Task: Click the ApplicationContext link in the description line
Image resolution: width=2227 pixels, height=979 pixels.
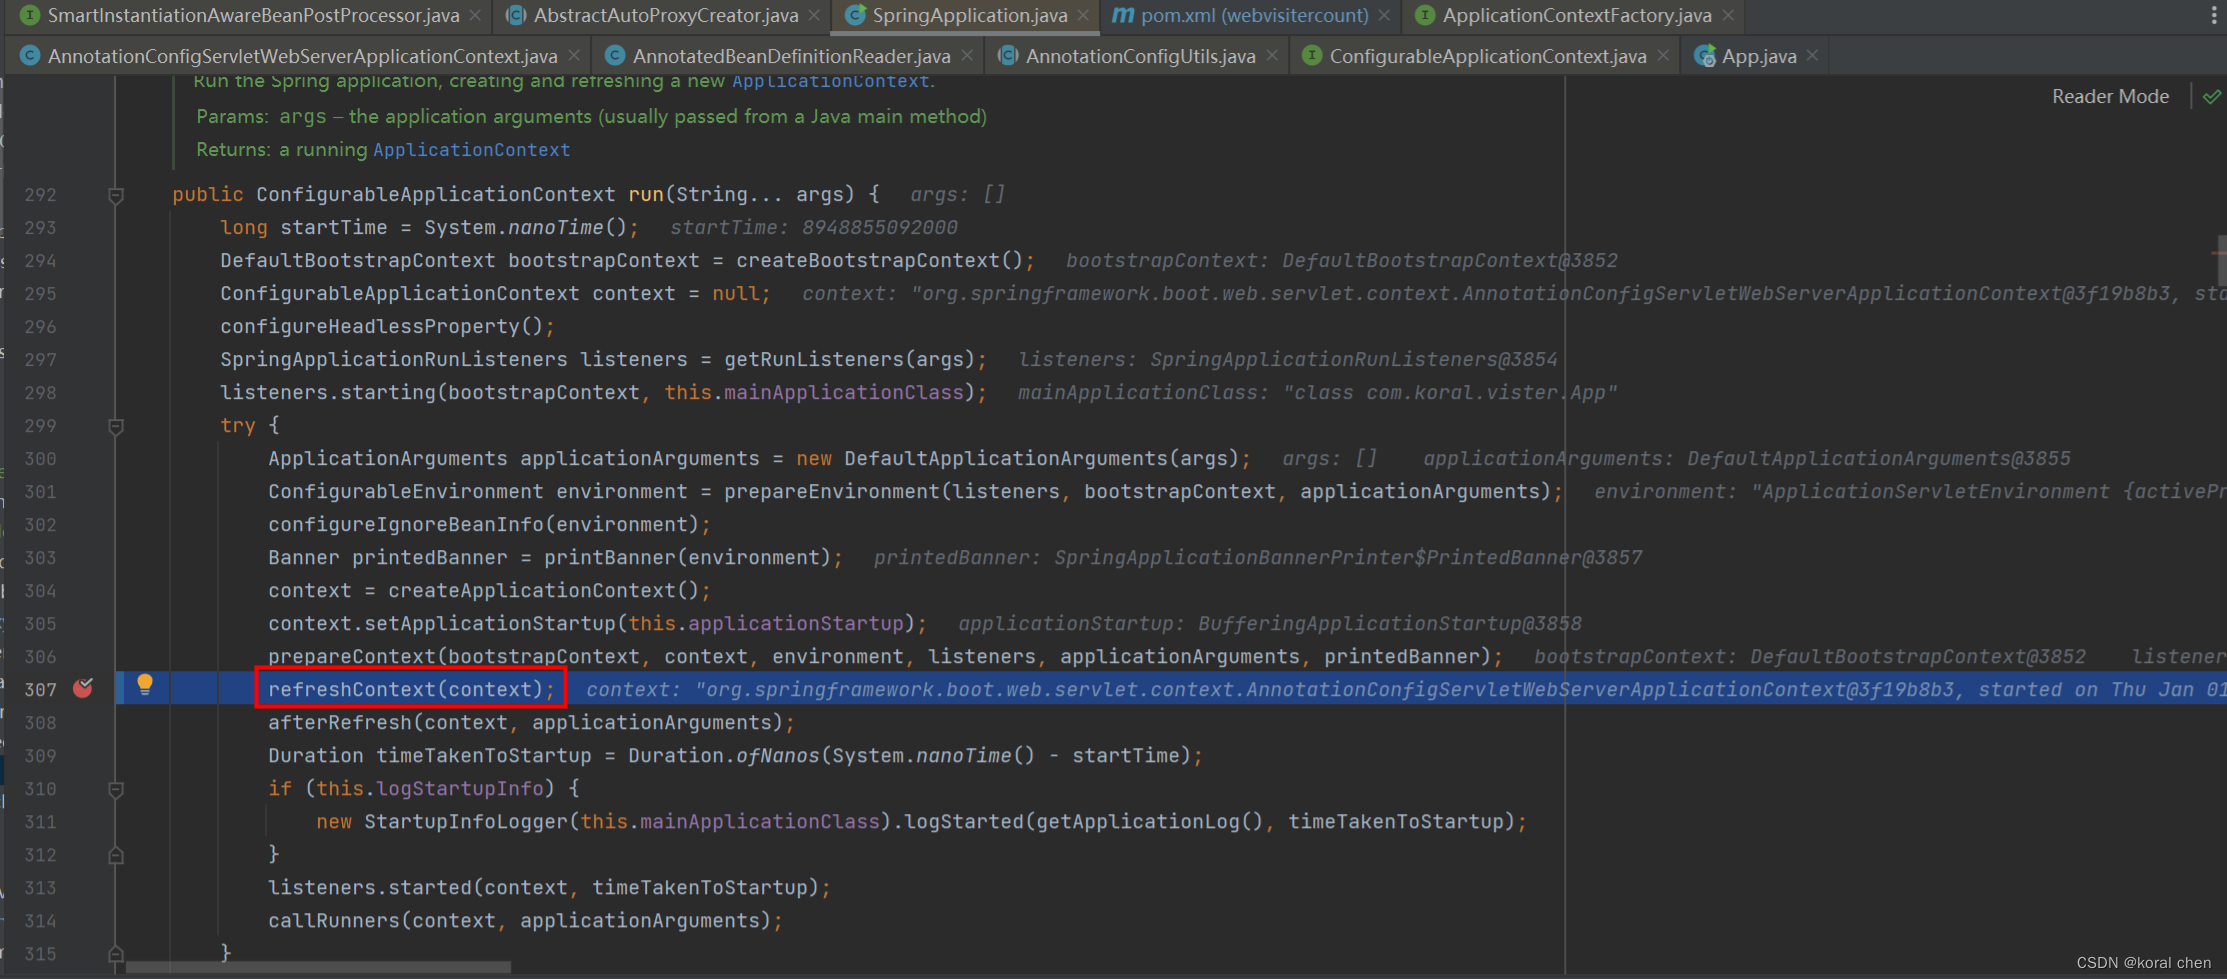Action: point(830,81)
